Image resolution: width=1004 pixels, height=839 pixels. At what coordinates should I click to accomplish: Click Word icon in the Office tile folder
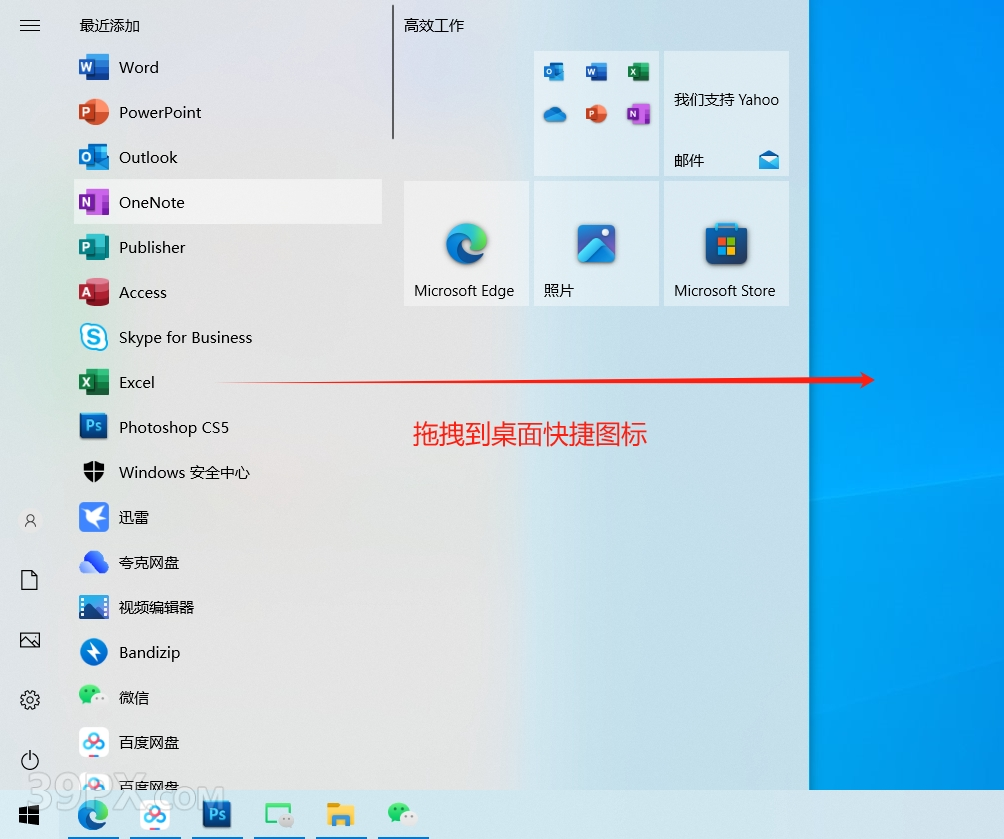[596, 72]
